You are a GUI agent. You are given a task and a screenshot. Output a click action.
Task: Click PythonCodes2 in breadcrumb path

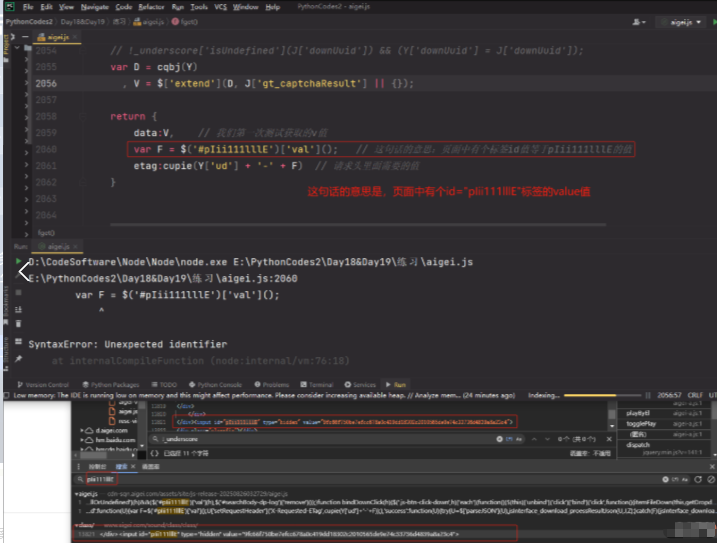tap(29, 22)
